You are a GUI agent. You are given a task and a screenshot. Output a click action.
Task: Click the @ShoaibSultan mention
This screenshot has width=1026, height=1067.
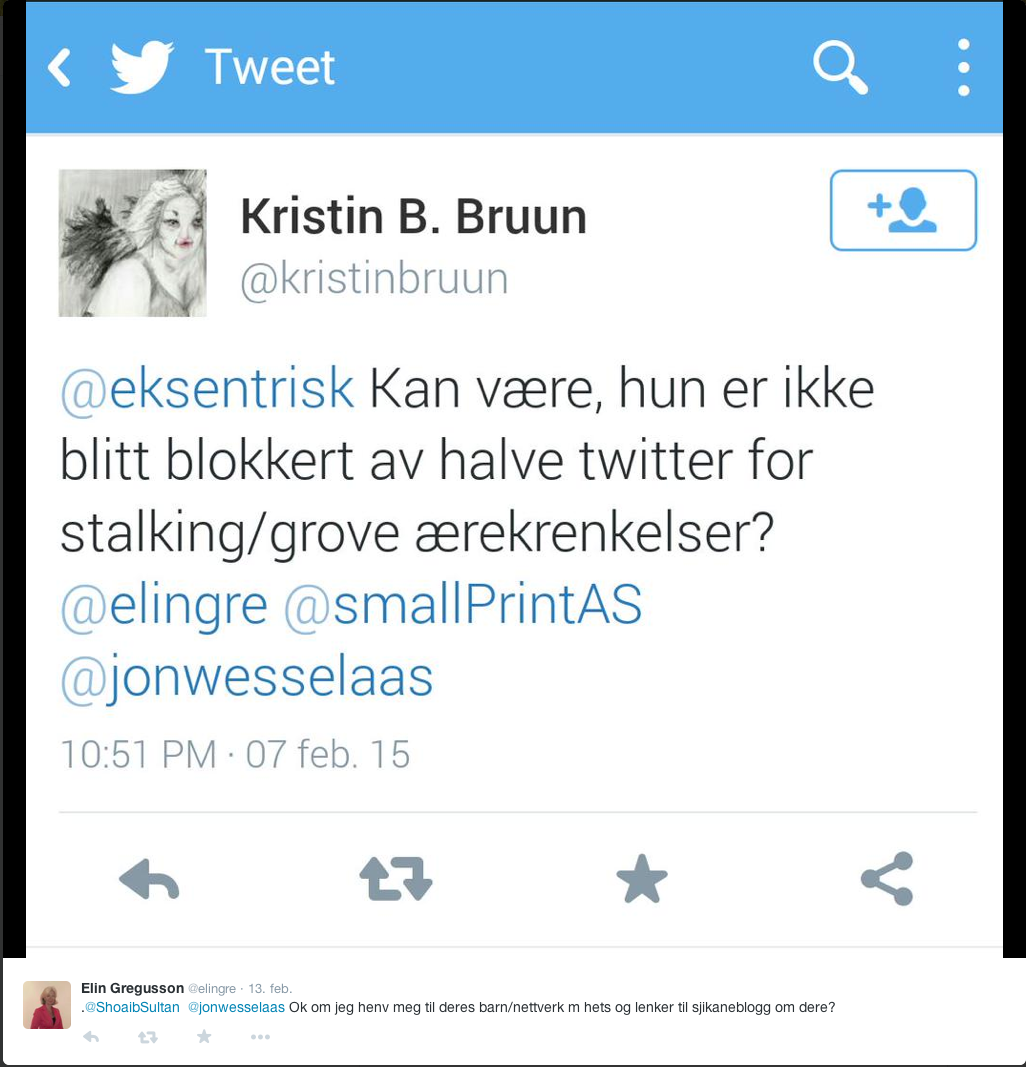[x=132, y=1007]
